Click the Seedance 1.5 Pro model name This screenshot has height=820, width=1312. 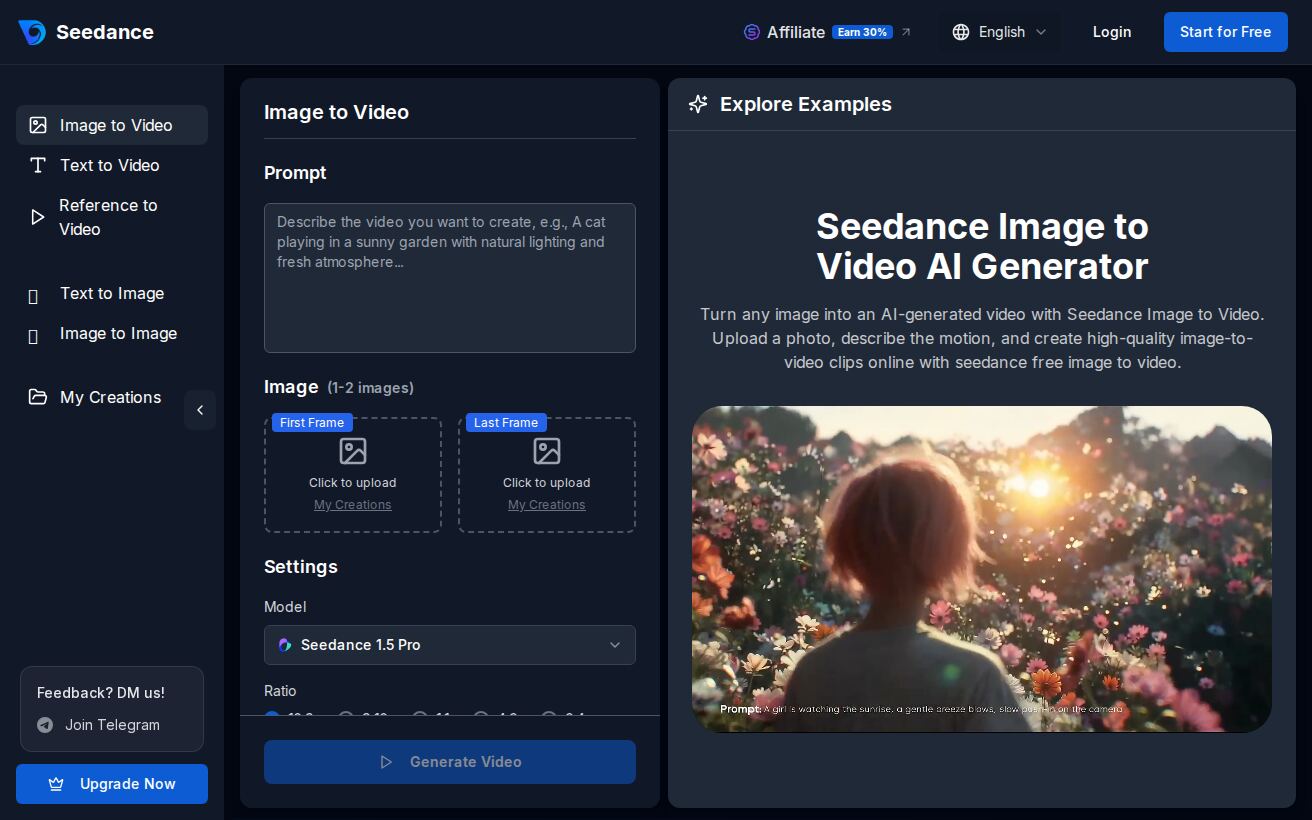pos(361,645)
